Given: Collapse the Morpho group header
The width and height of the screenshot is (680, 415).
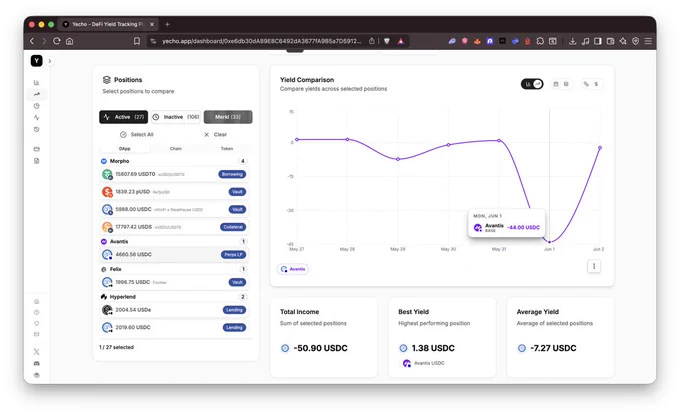Looking at the screenshot, I should click(x=173, y=161).
